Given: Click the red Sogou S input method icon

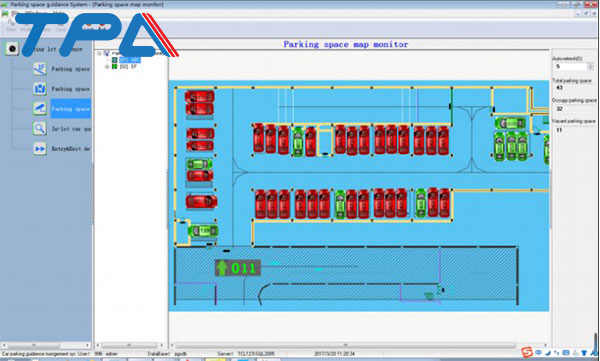Looking at the screenshot, I should coord(527,353).
